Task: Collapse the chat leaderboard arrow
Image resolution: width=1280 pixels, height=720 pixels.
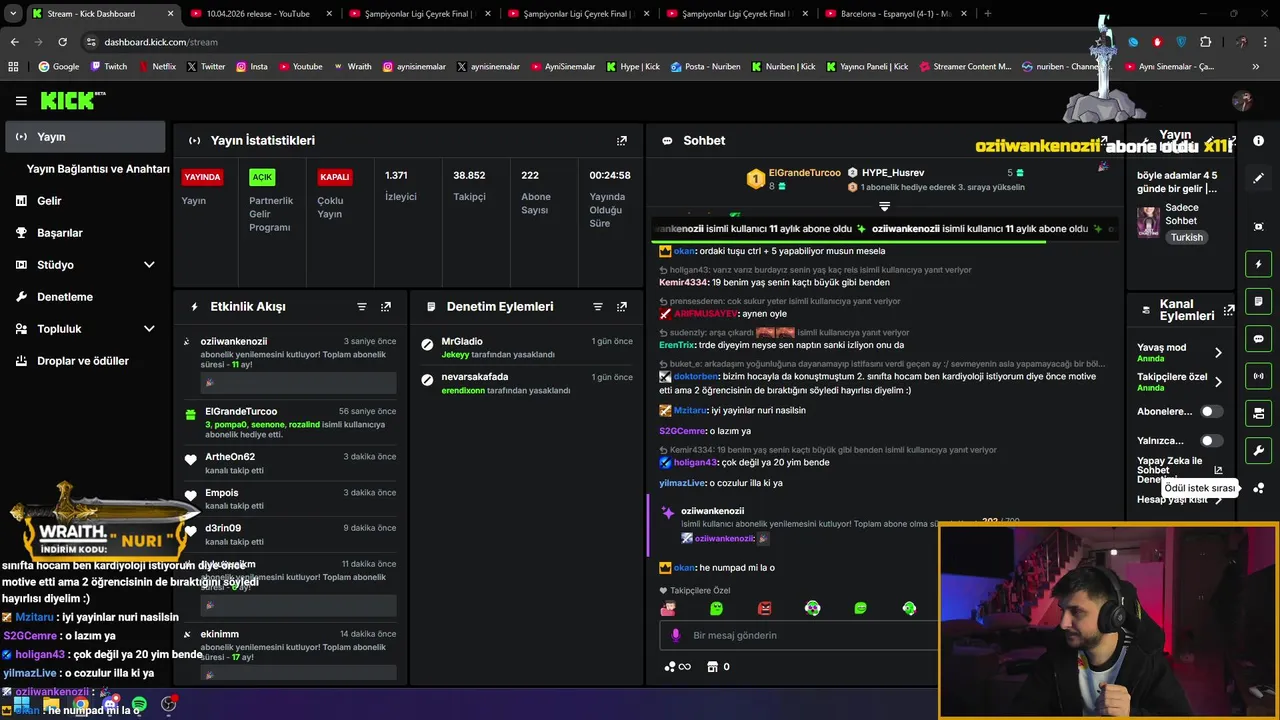Action: (x=884, y=206)
